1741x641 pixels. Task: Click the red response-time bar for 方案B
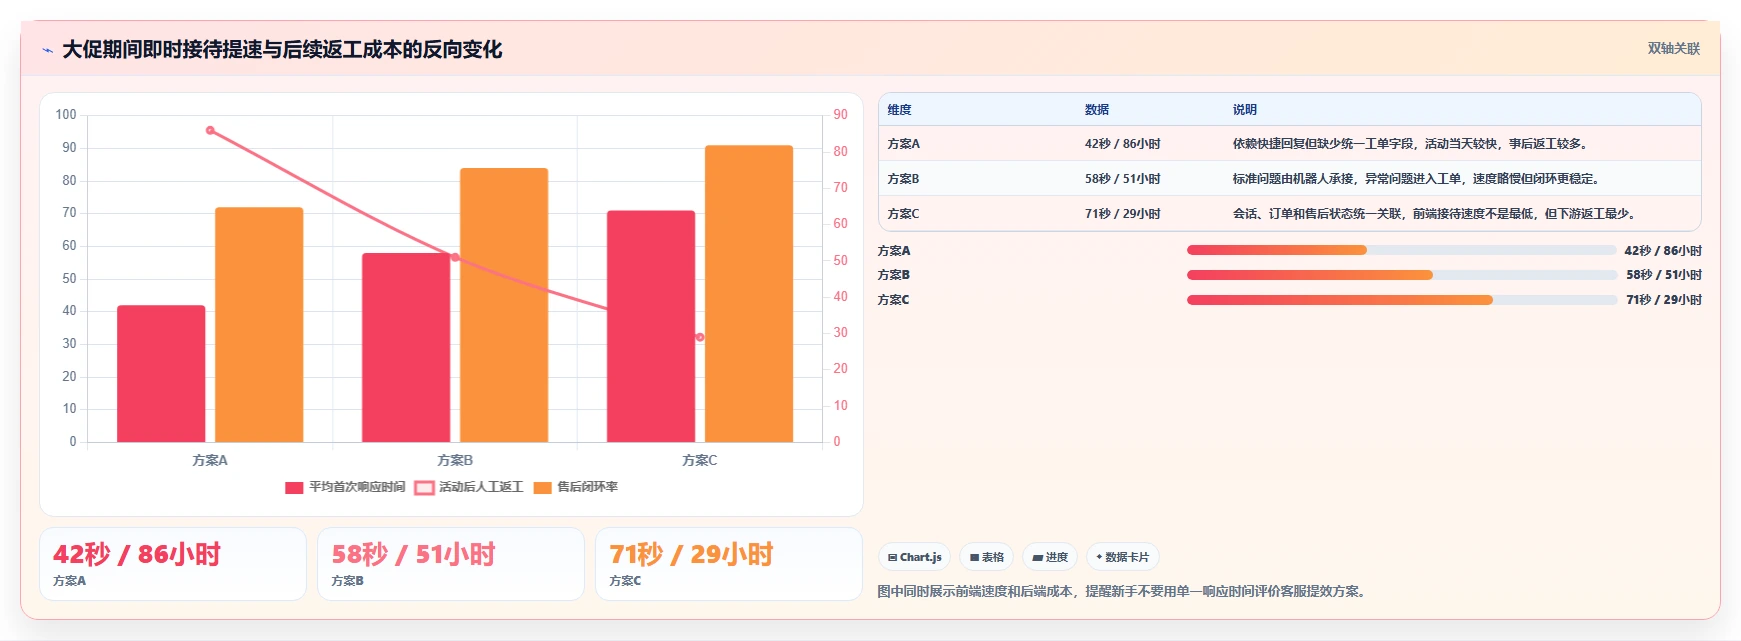[x=406, y=347]
